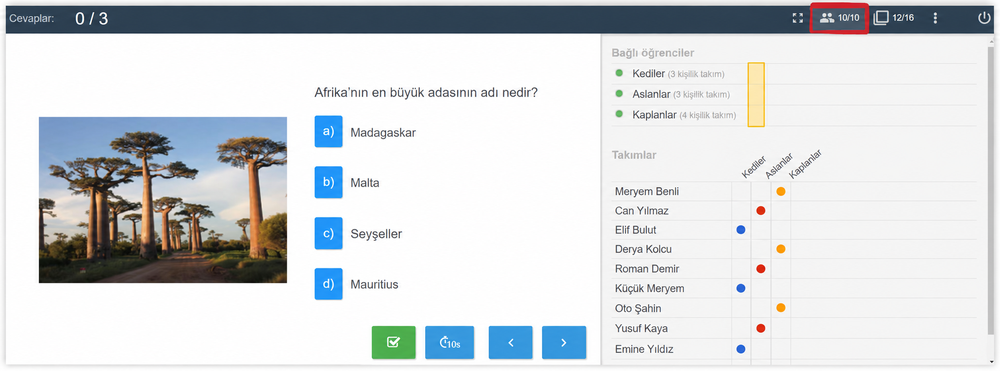Go to previous question arrow

pos(510,342)
